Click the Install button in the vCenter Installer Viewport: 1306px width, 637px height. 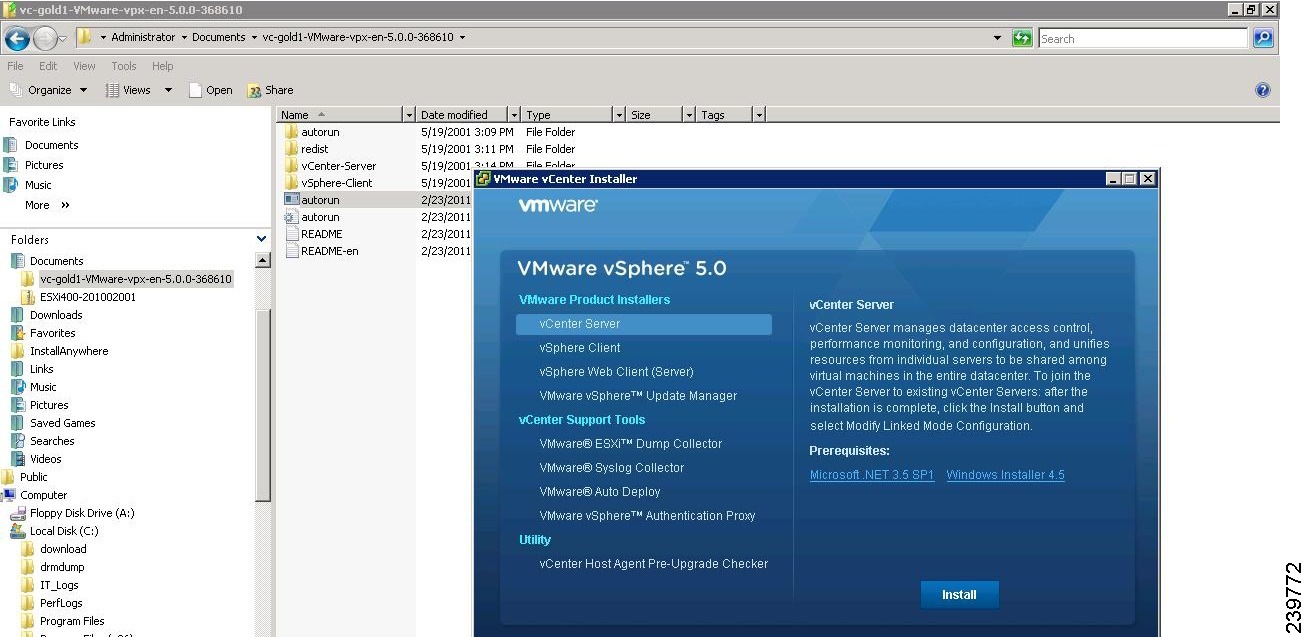pyautogui.click(x=959, y=594)
